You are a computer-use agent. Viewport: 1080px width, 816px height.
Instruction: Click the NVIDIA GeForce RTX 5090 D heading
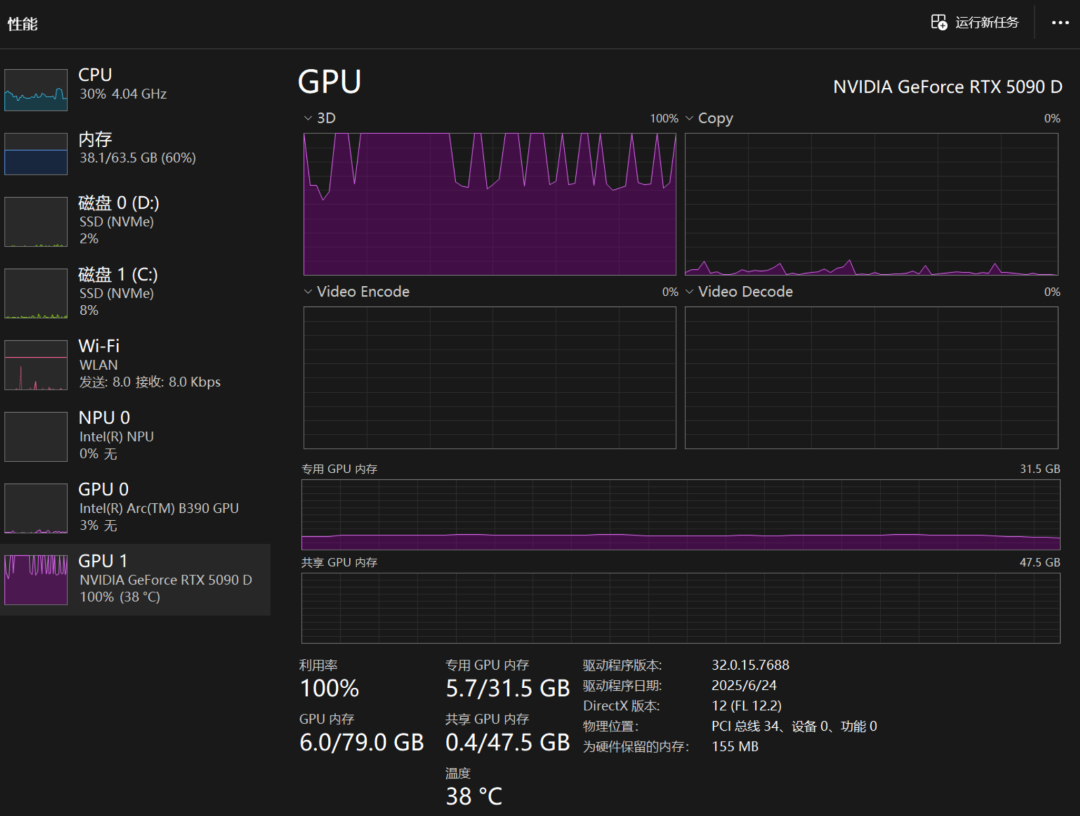click(x=947, y=87)
